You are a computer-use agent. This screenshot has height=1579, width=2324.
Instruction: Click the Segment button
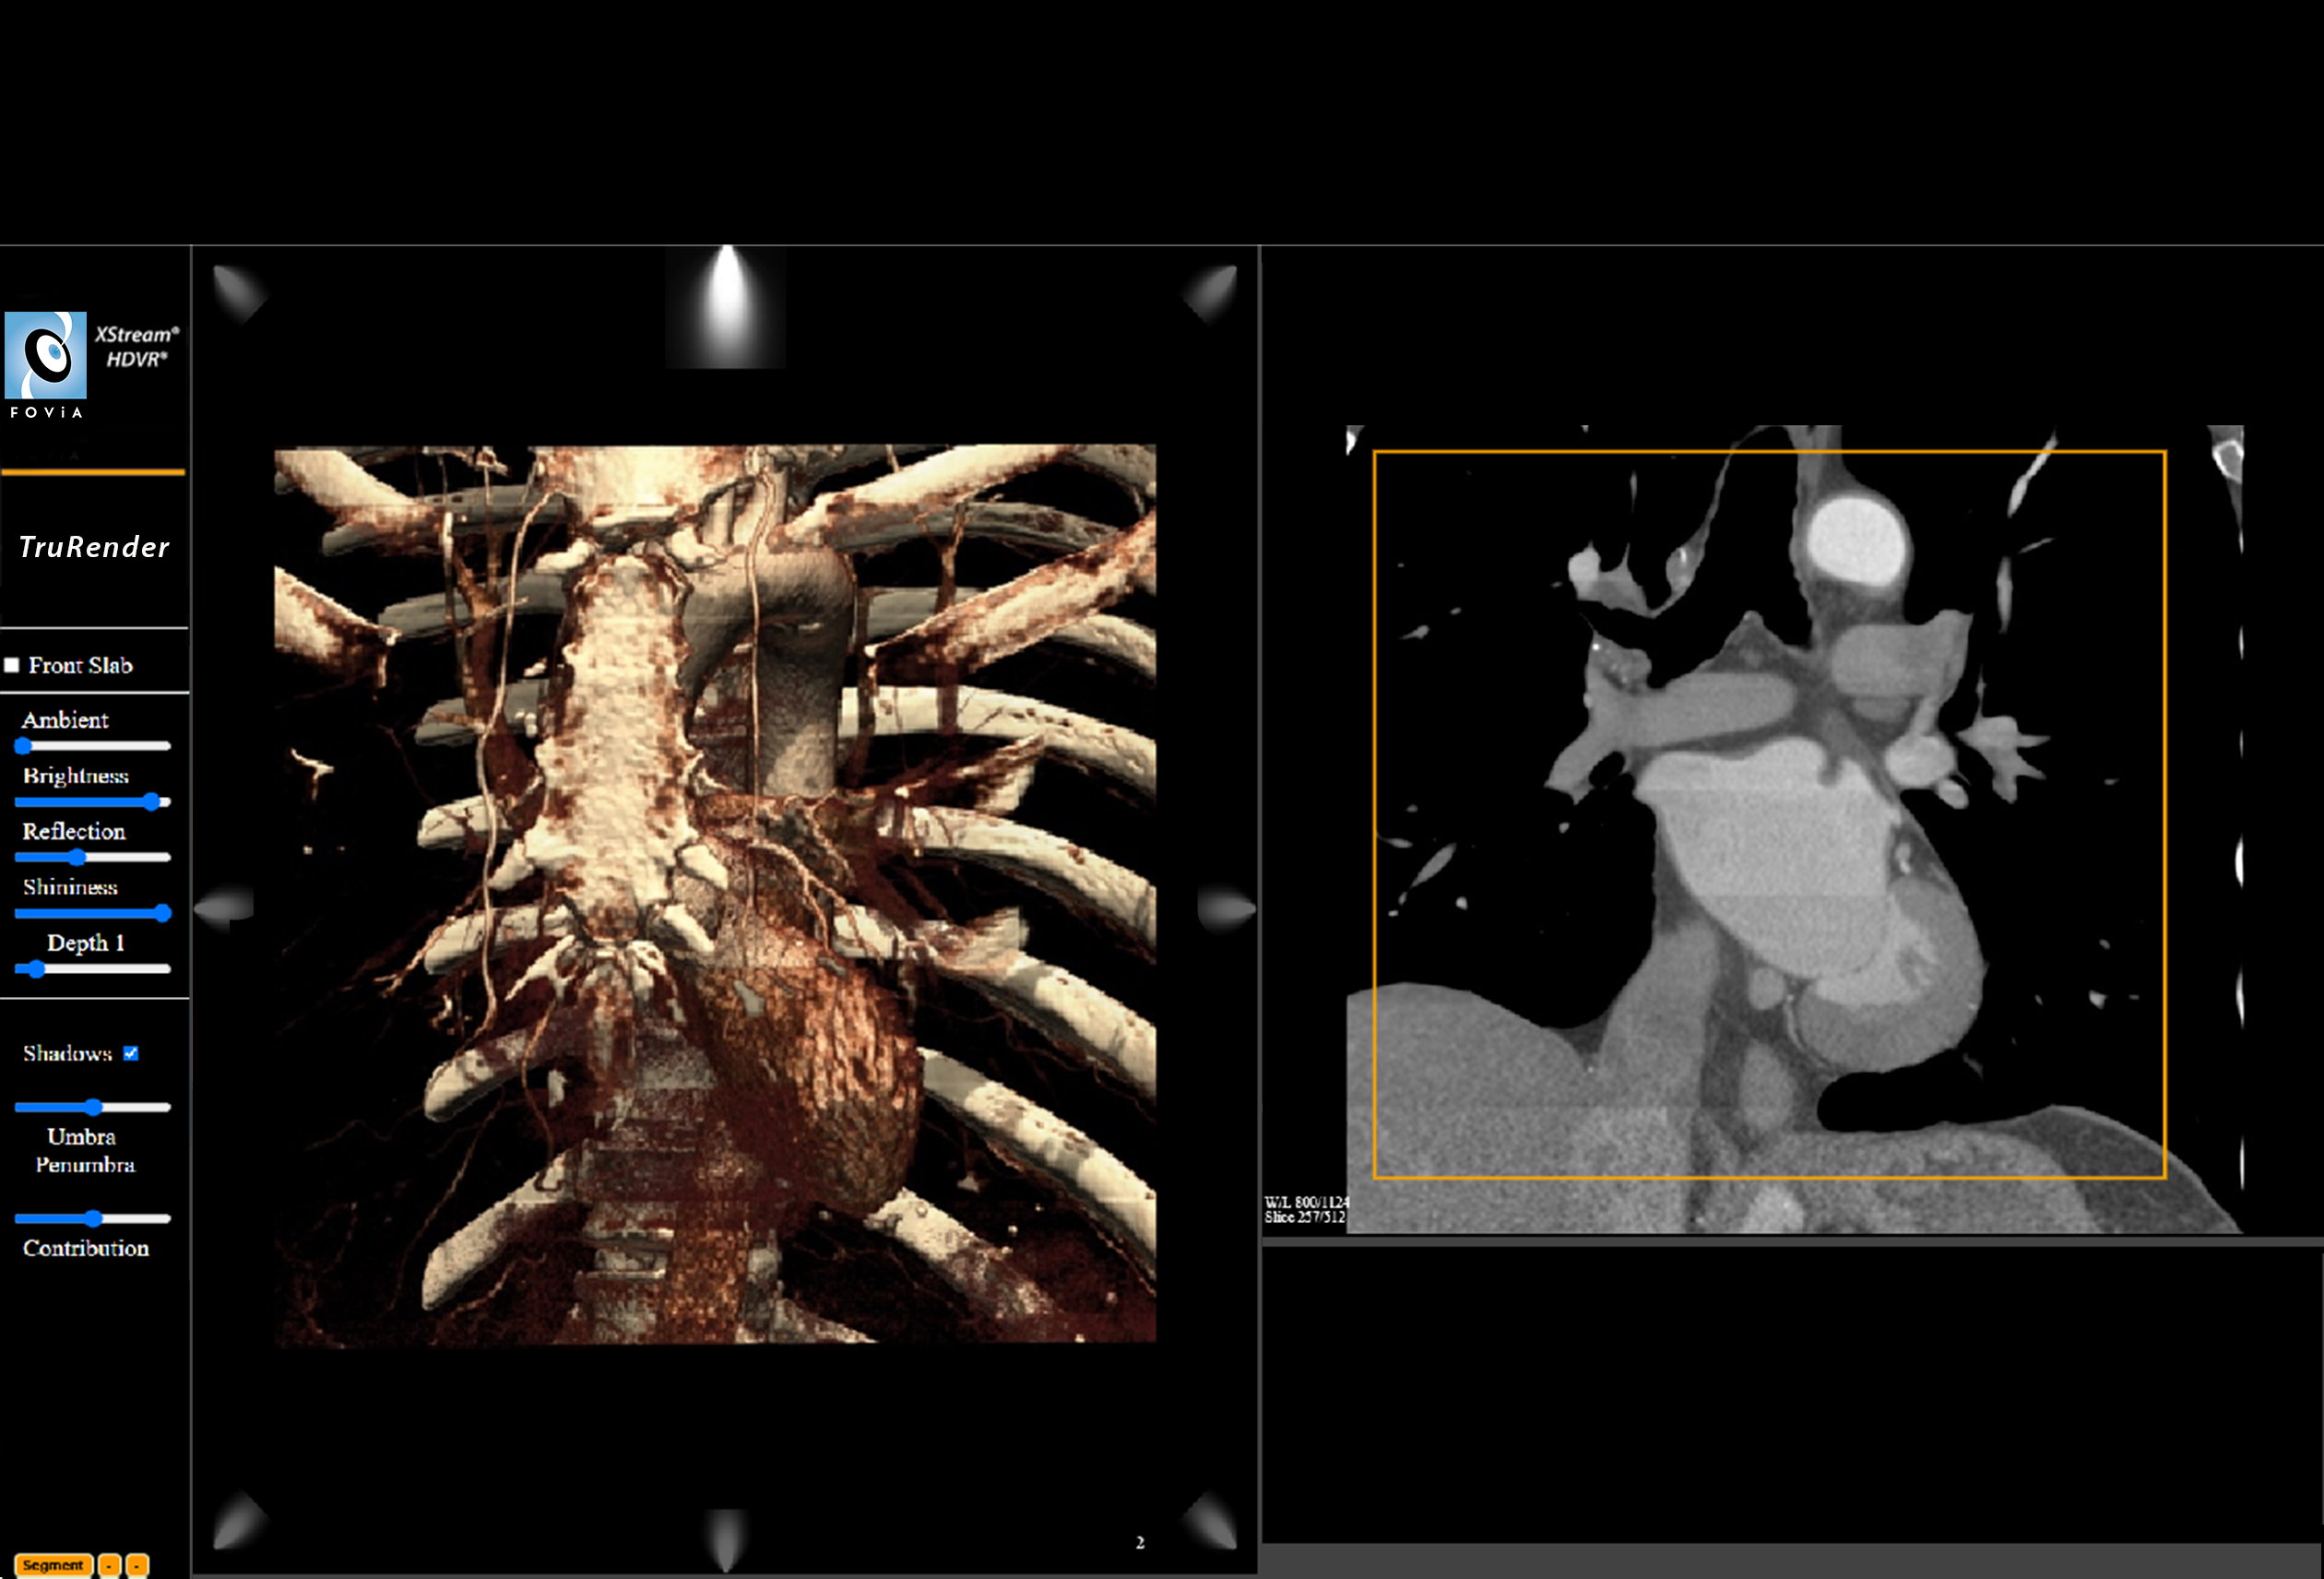click(x=53, y=1565)
